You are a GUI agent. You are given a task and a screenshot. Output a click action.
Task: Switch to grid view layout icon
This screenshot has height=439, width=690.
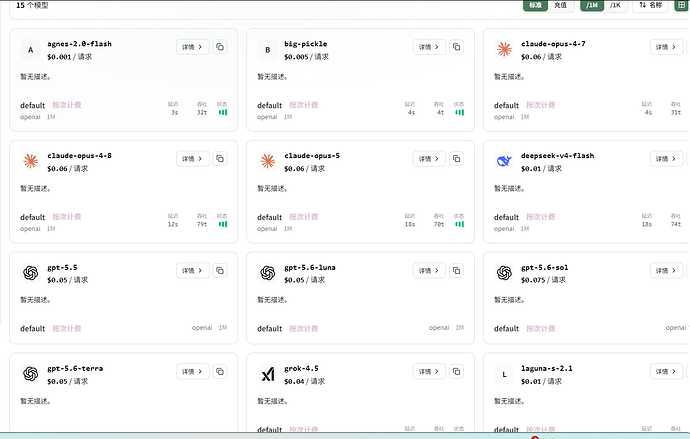click(682, 5)
